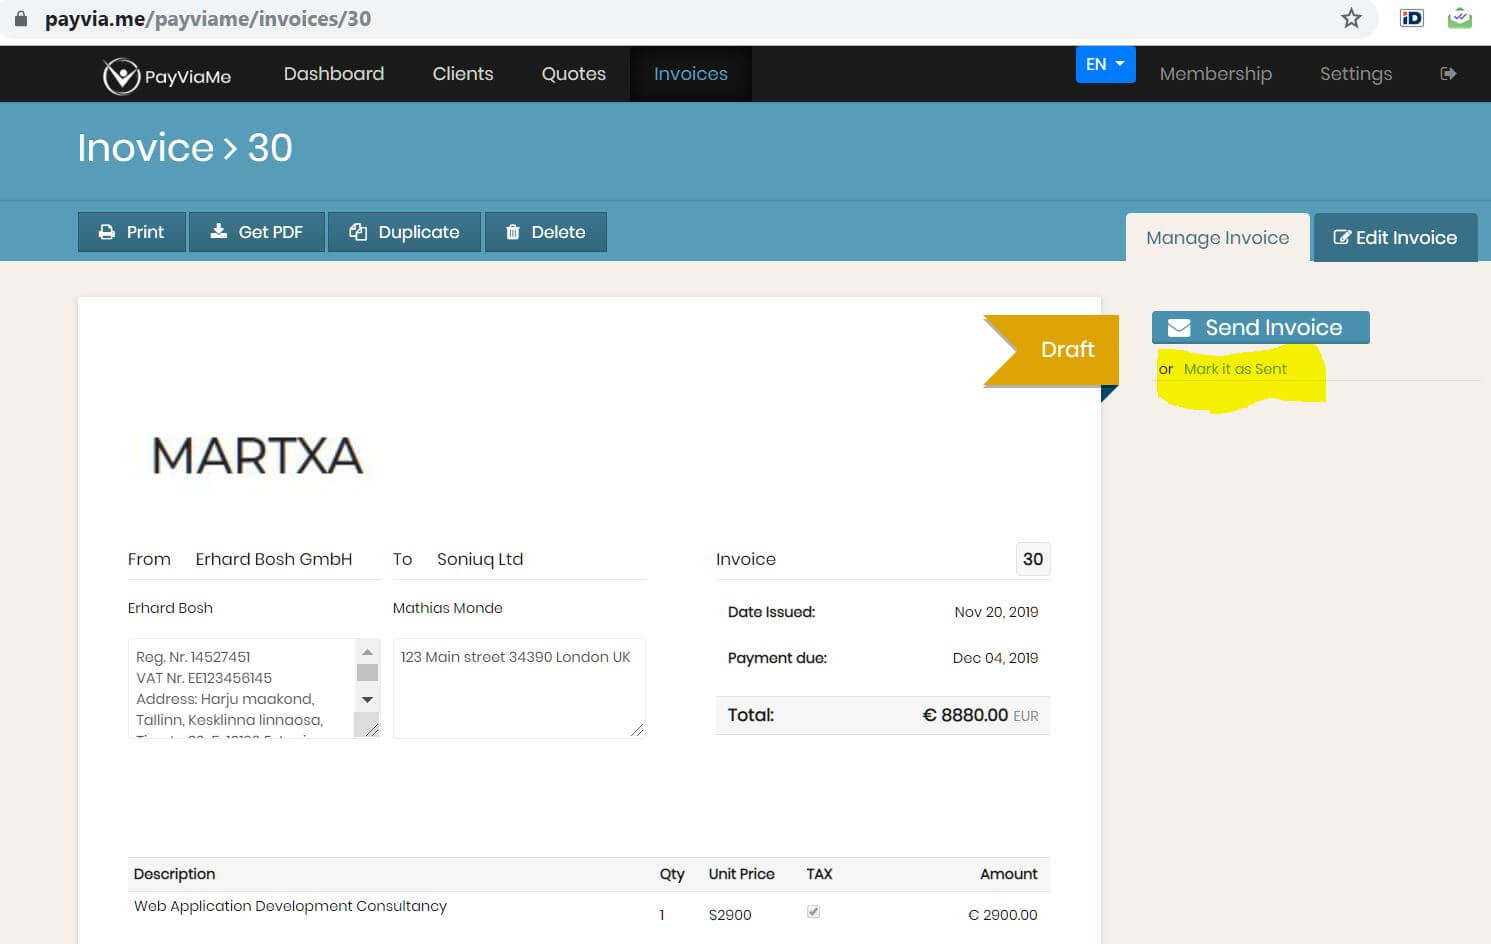Click the Soniuq Ltd recipient name
The width and height of the screenshot is (1491, 944).
tap(480, 559)
